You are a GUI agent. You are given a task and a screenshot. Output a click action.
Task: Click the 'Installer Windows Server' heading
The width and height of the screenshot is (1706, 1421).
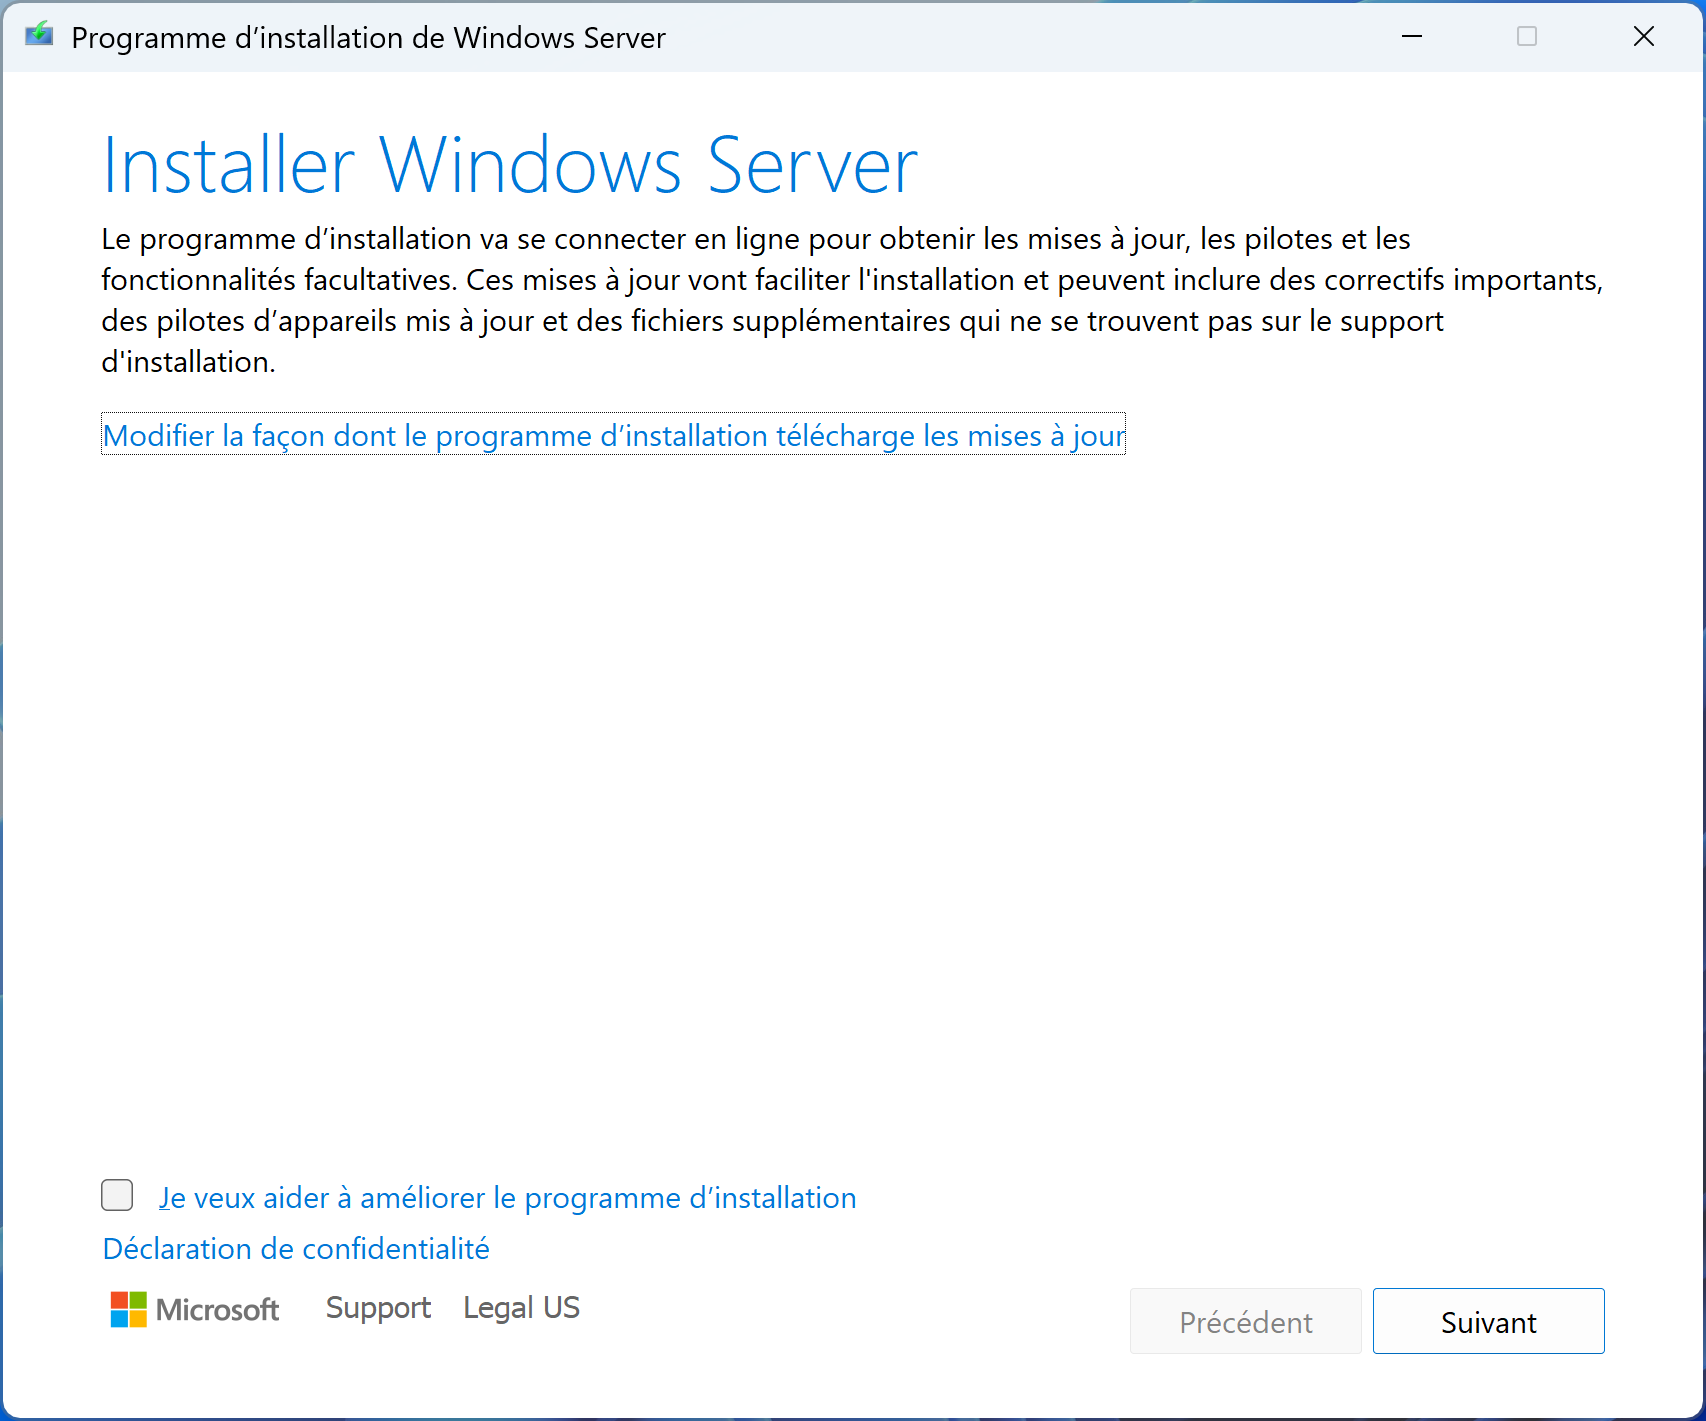tap(510, 165)
